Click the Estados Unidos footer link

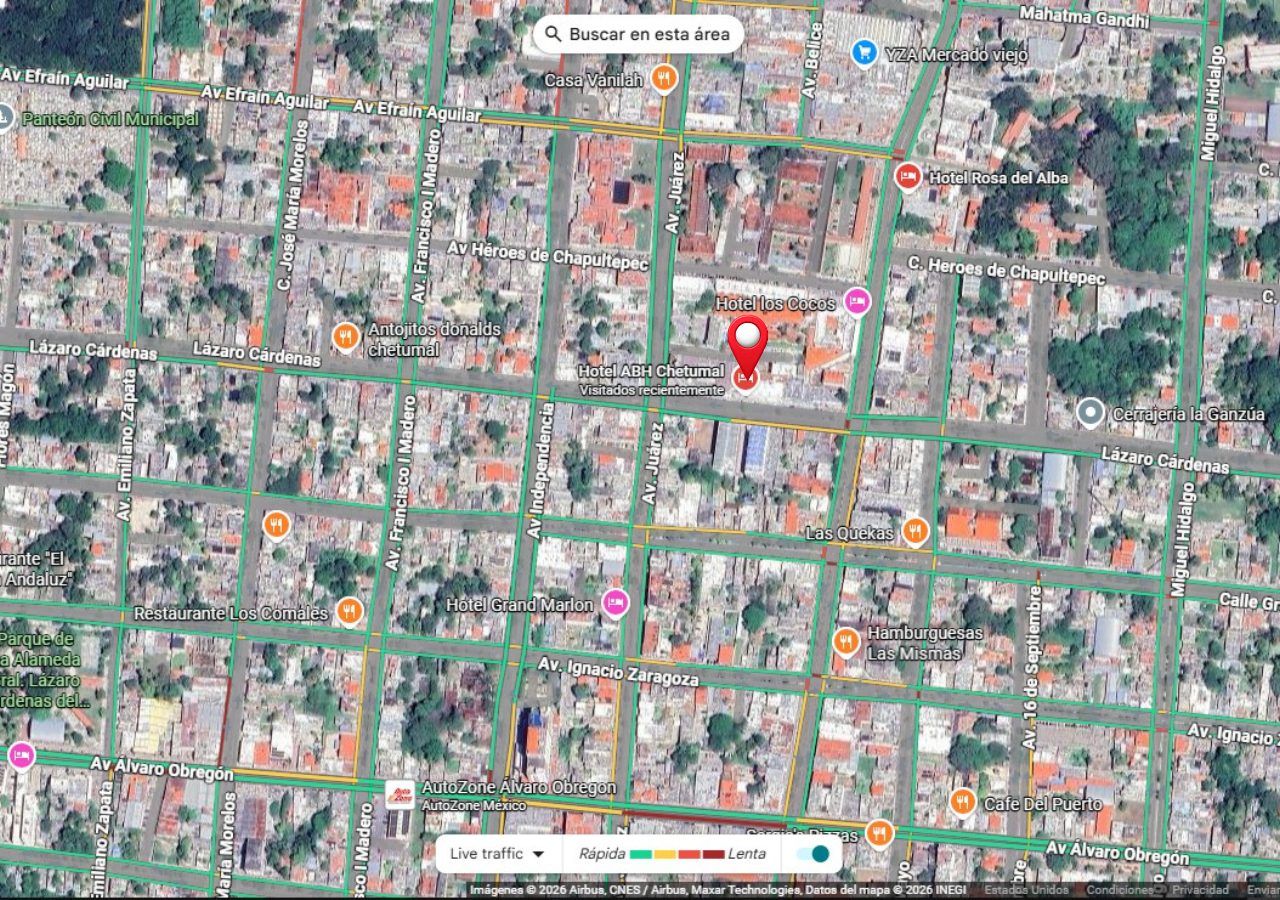coord(1026,890)
